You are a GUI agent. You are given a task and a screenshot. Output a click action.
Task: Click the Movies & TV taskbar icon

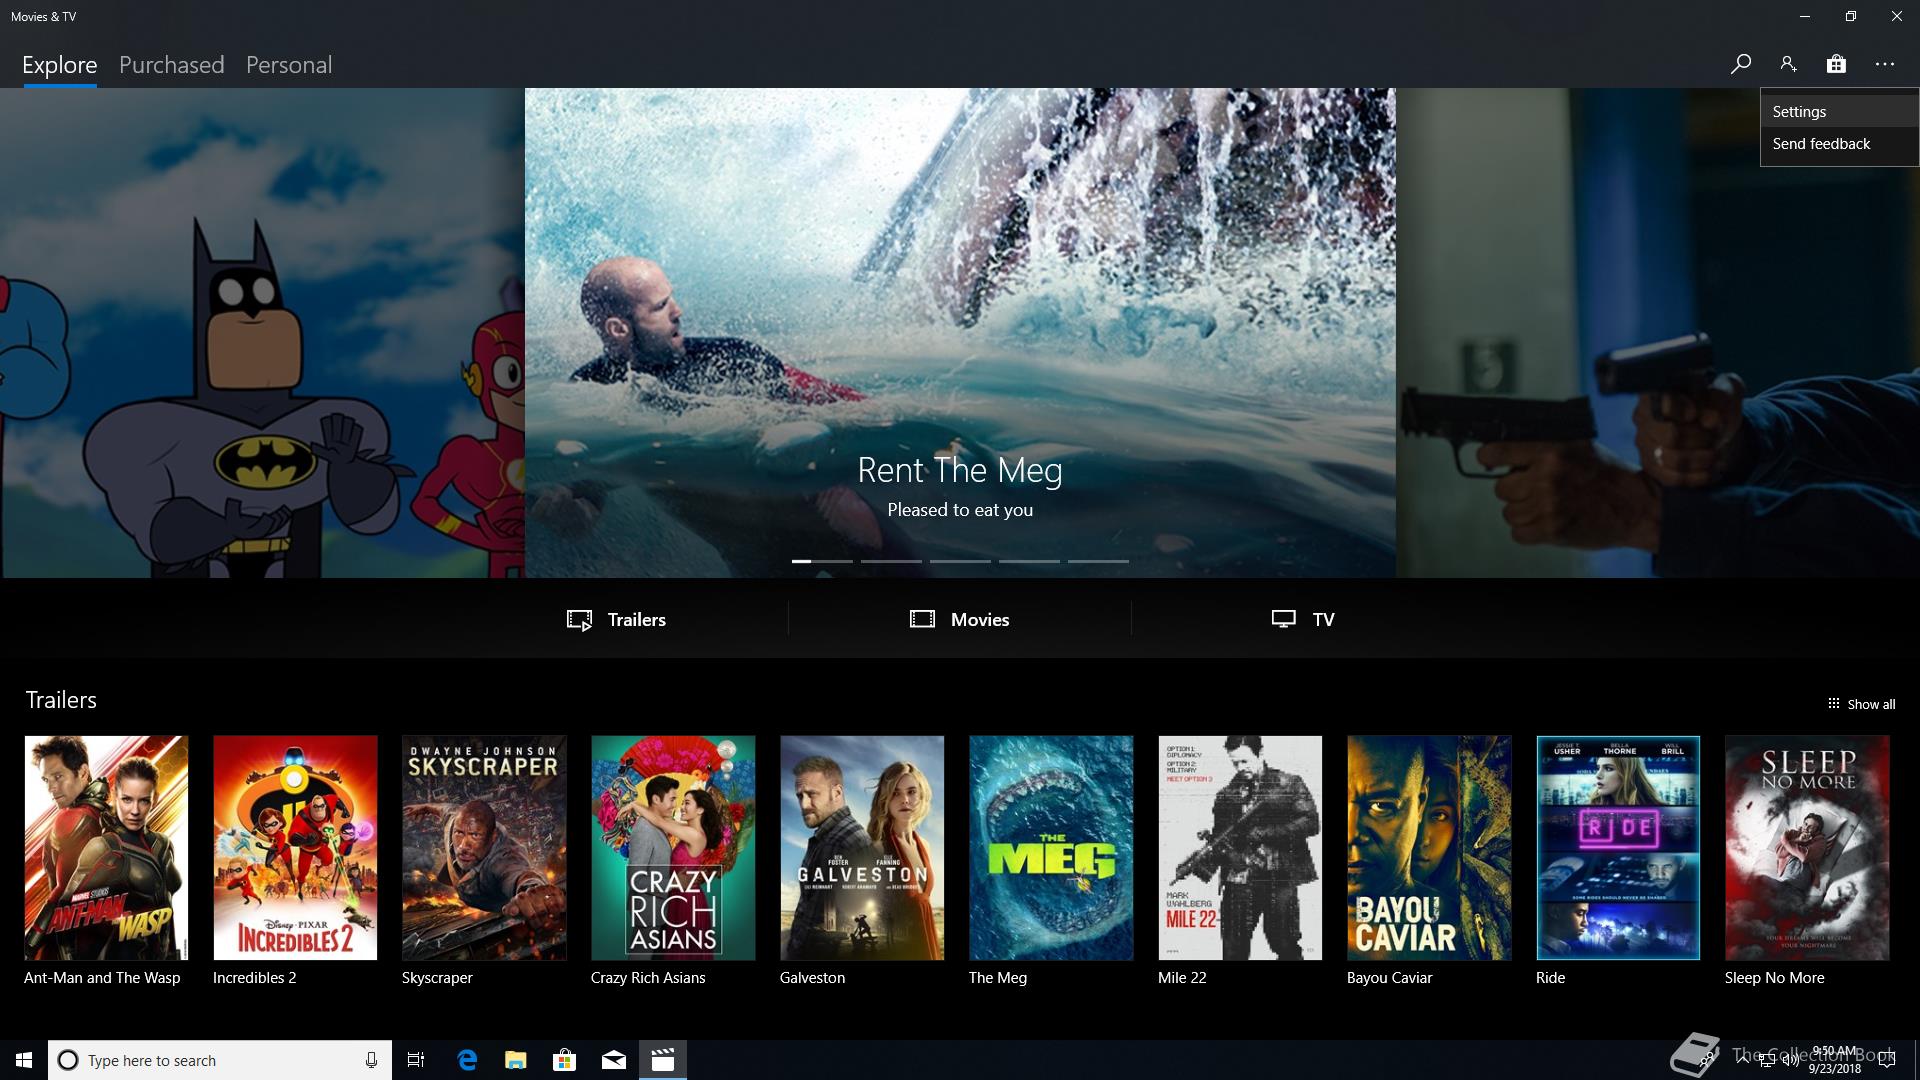click(663, 1060)
